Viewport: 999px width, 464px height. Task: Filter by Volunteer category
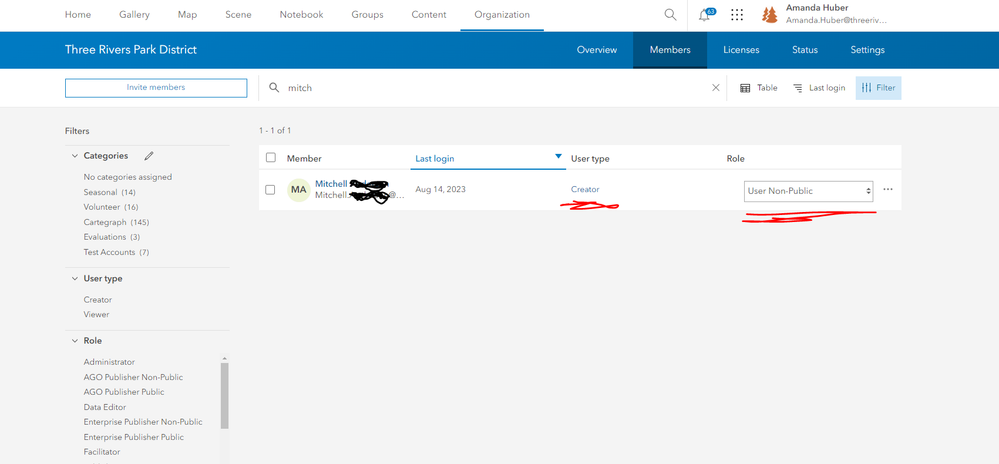(111, 207)
